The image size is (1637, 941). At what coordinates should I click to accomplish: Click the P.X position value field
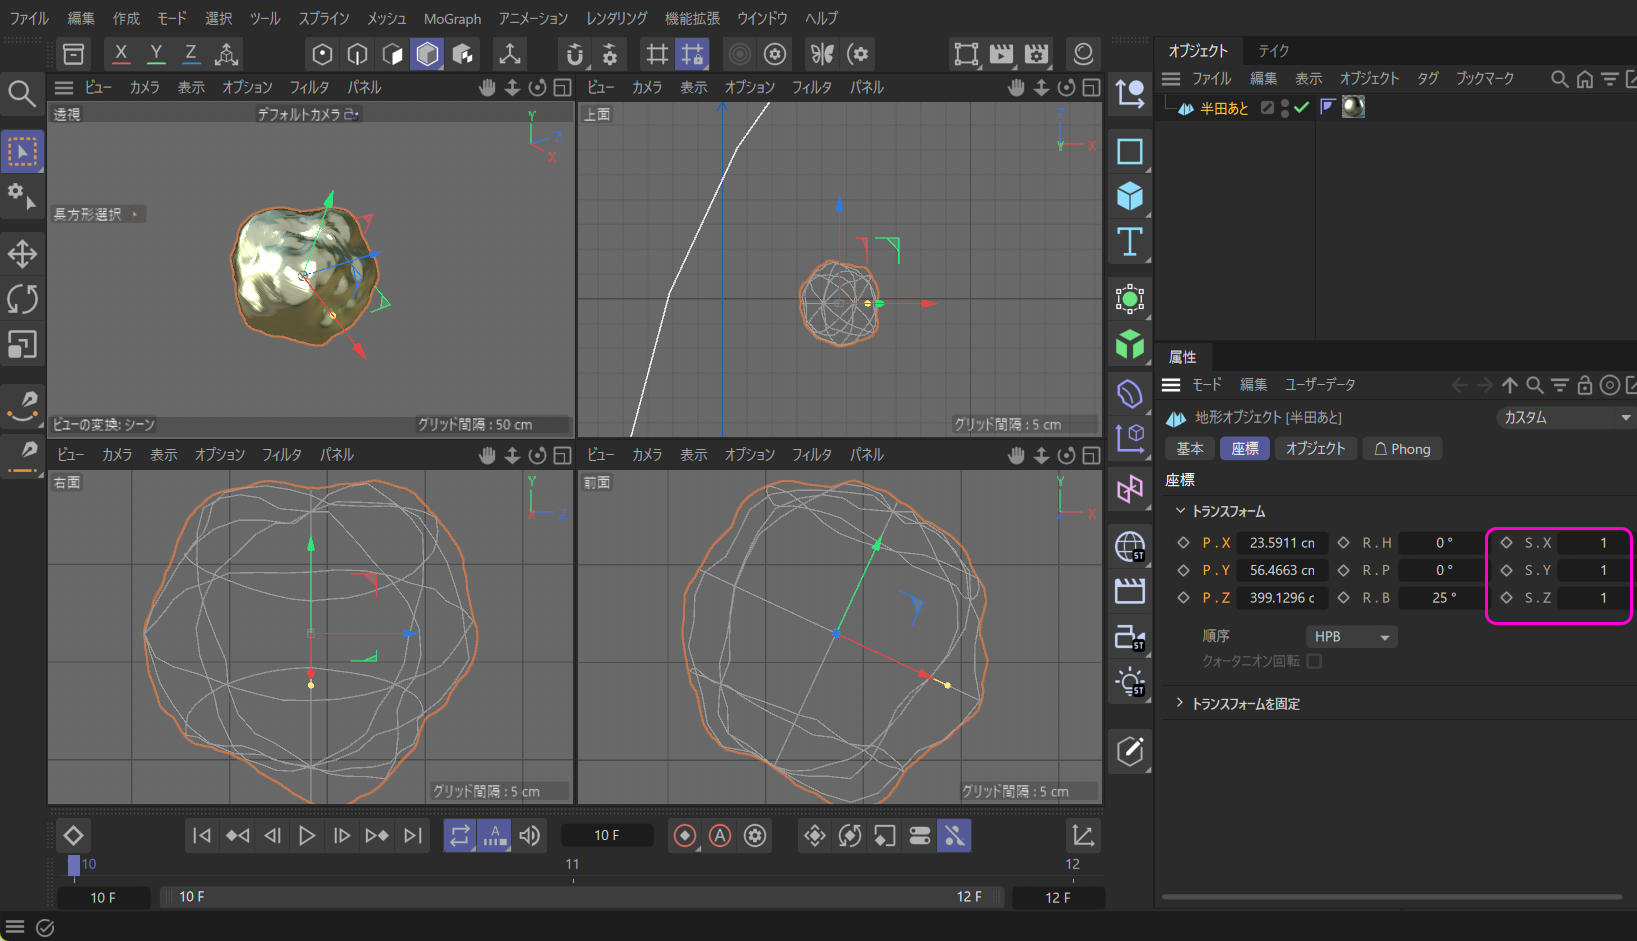pos(1281,543)
